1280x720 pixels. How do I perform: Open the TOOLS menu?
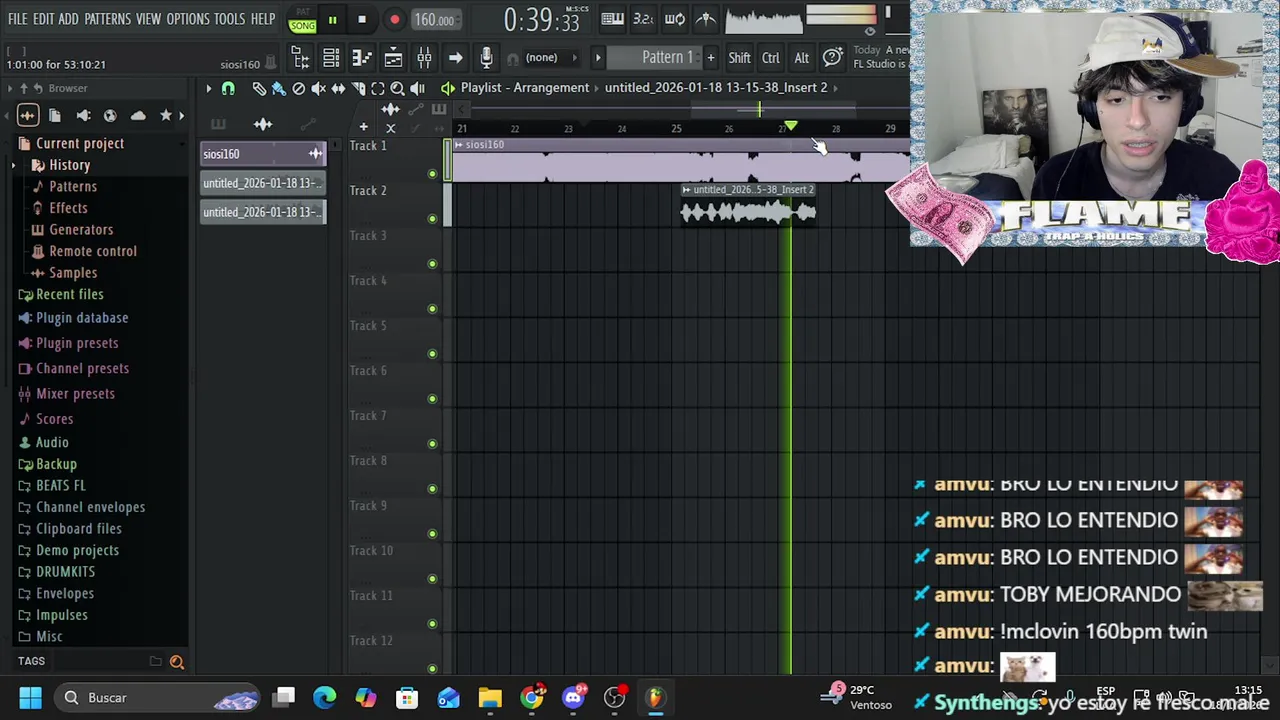click(229, 19)
